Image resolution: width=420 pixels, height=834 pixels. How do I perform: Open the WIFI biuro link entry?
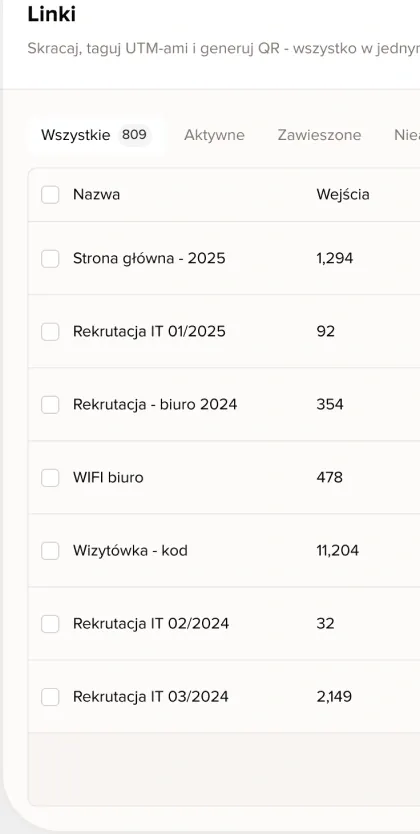pyautogui.click(x=108, y=477)
